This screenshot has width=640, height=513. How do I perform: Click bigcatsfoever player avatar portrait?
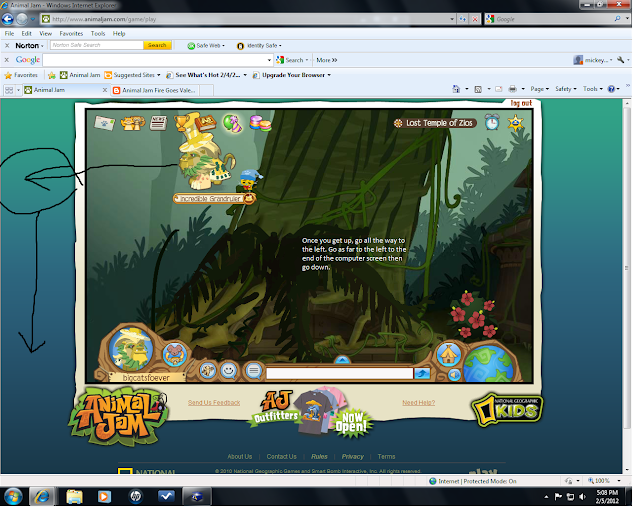click(131, 349)
